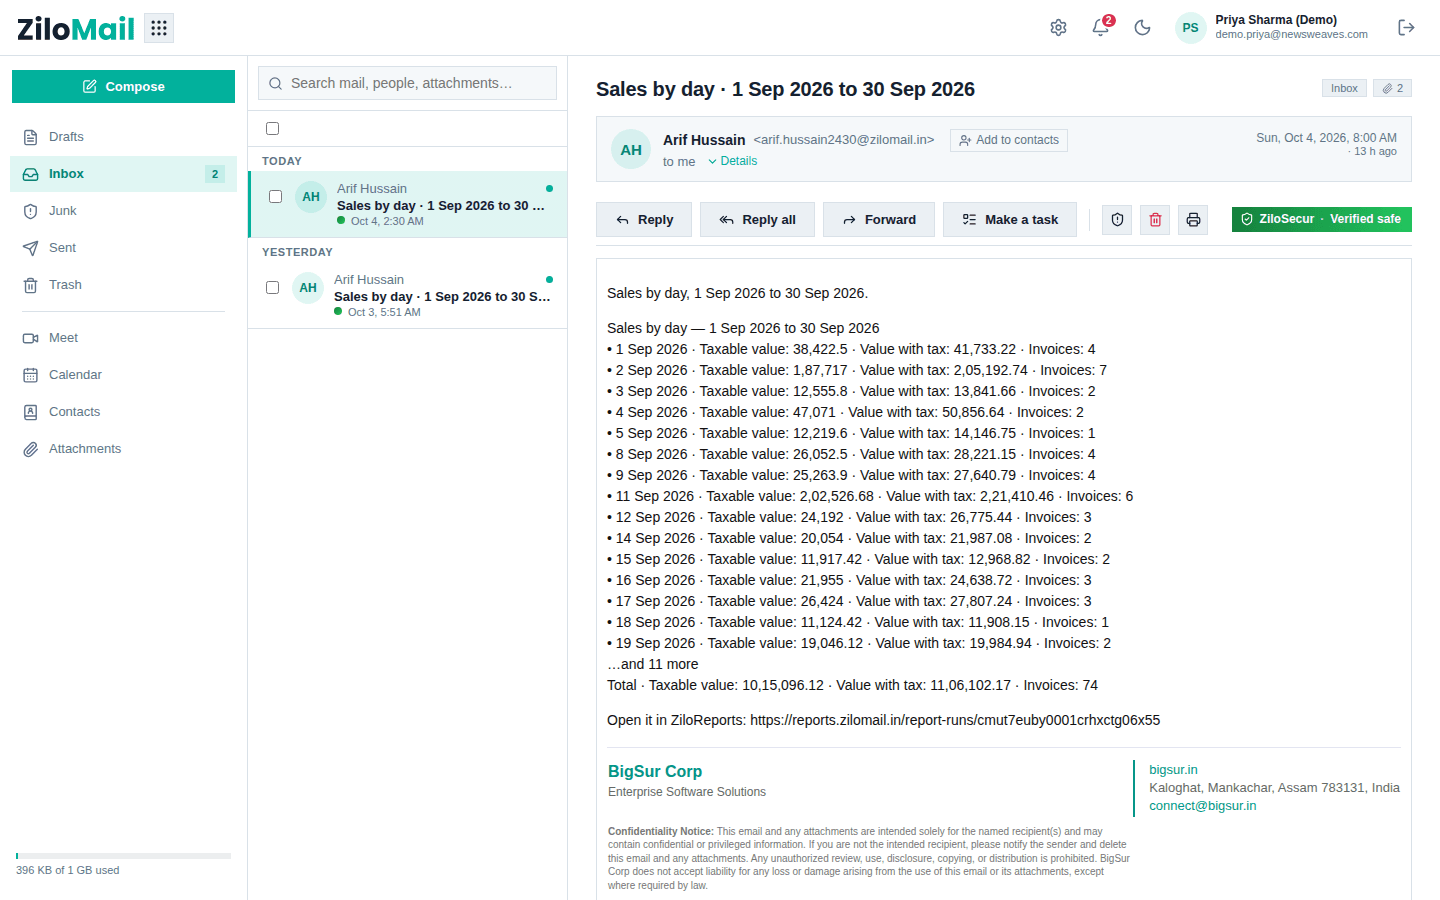The height and width of the screenshot is (900, 1440).
Task: Open notifications bell
Action: [x=1100, y=28]
